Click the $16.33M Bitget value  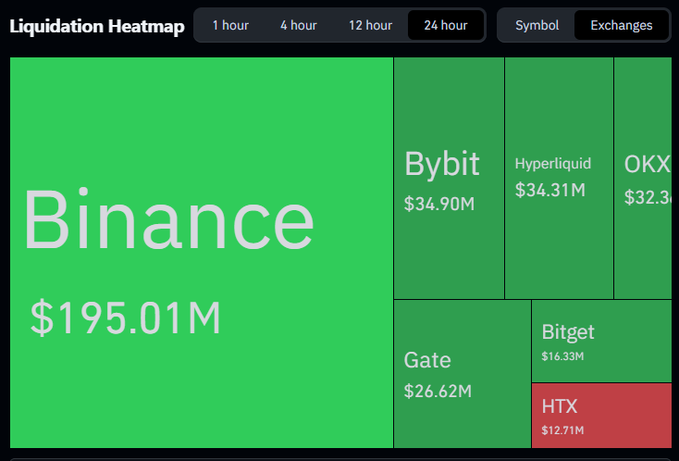[x=563, y=356]
